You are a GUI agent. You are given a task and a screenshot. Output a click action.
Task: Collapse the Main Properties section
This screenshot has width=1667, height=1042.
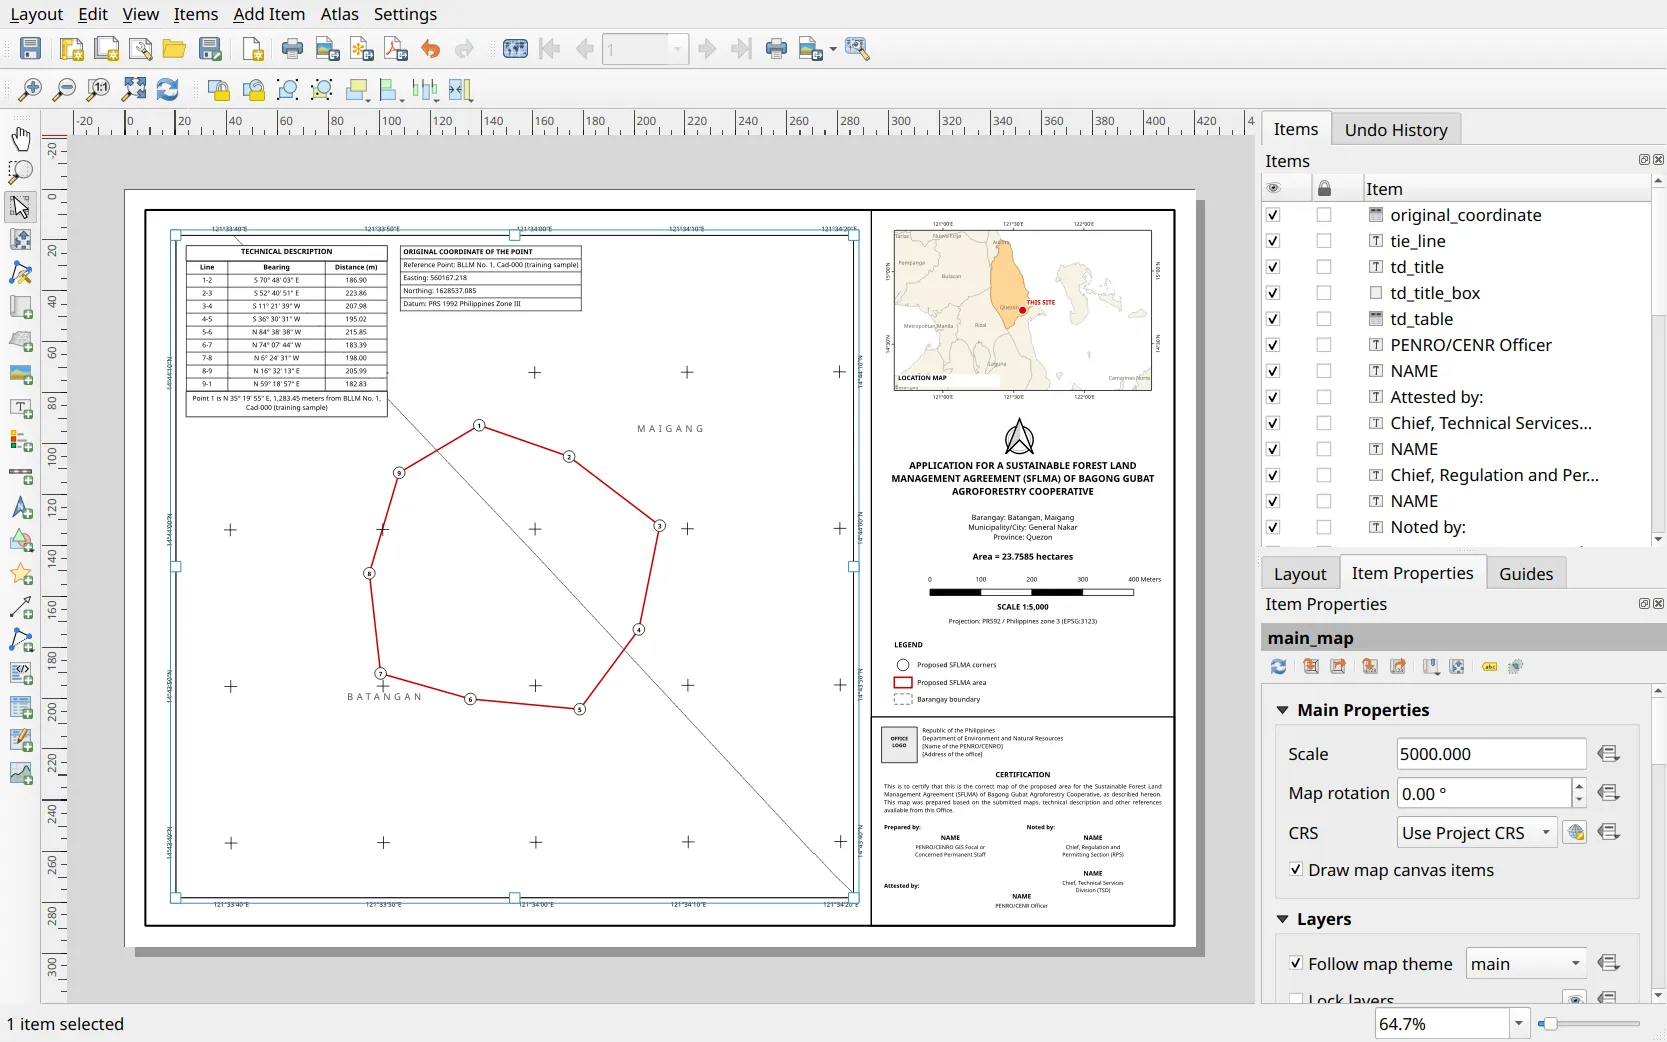click(x=1282, y=710)
